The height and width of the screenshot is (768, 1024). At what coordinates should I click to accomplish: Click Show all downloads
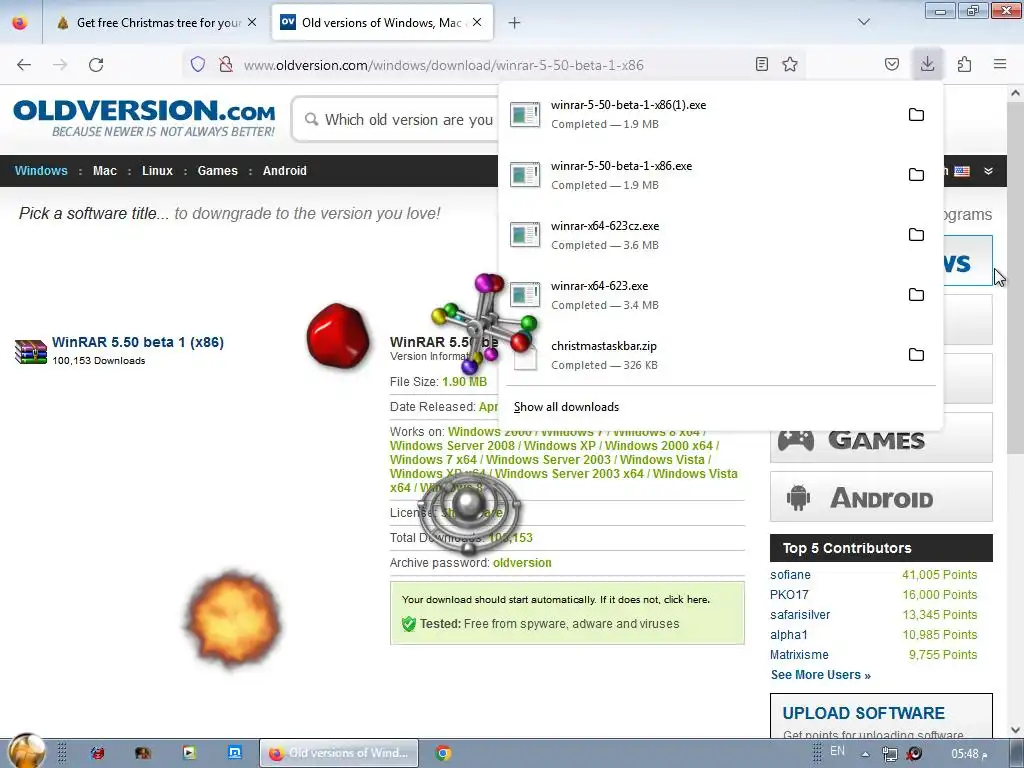[566, 407]
